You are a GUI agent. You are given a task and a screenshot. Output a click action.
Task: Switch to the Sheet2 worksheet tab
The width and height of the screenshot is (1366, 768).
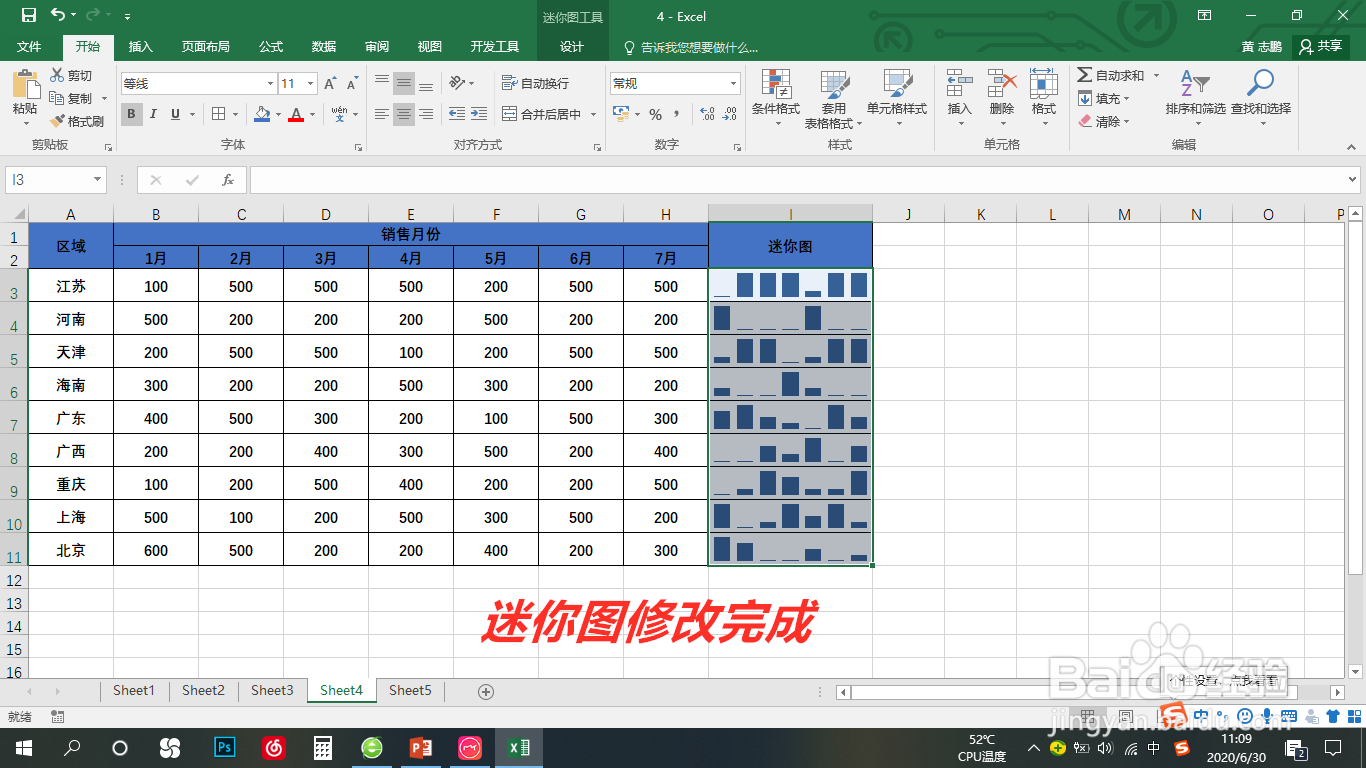pyautogui.click(x=203, y=690)
